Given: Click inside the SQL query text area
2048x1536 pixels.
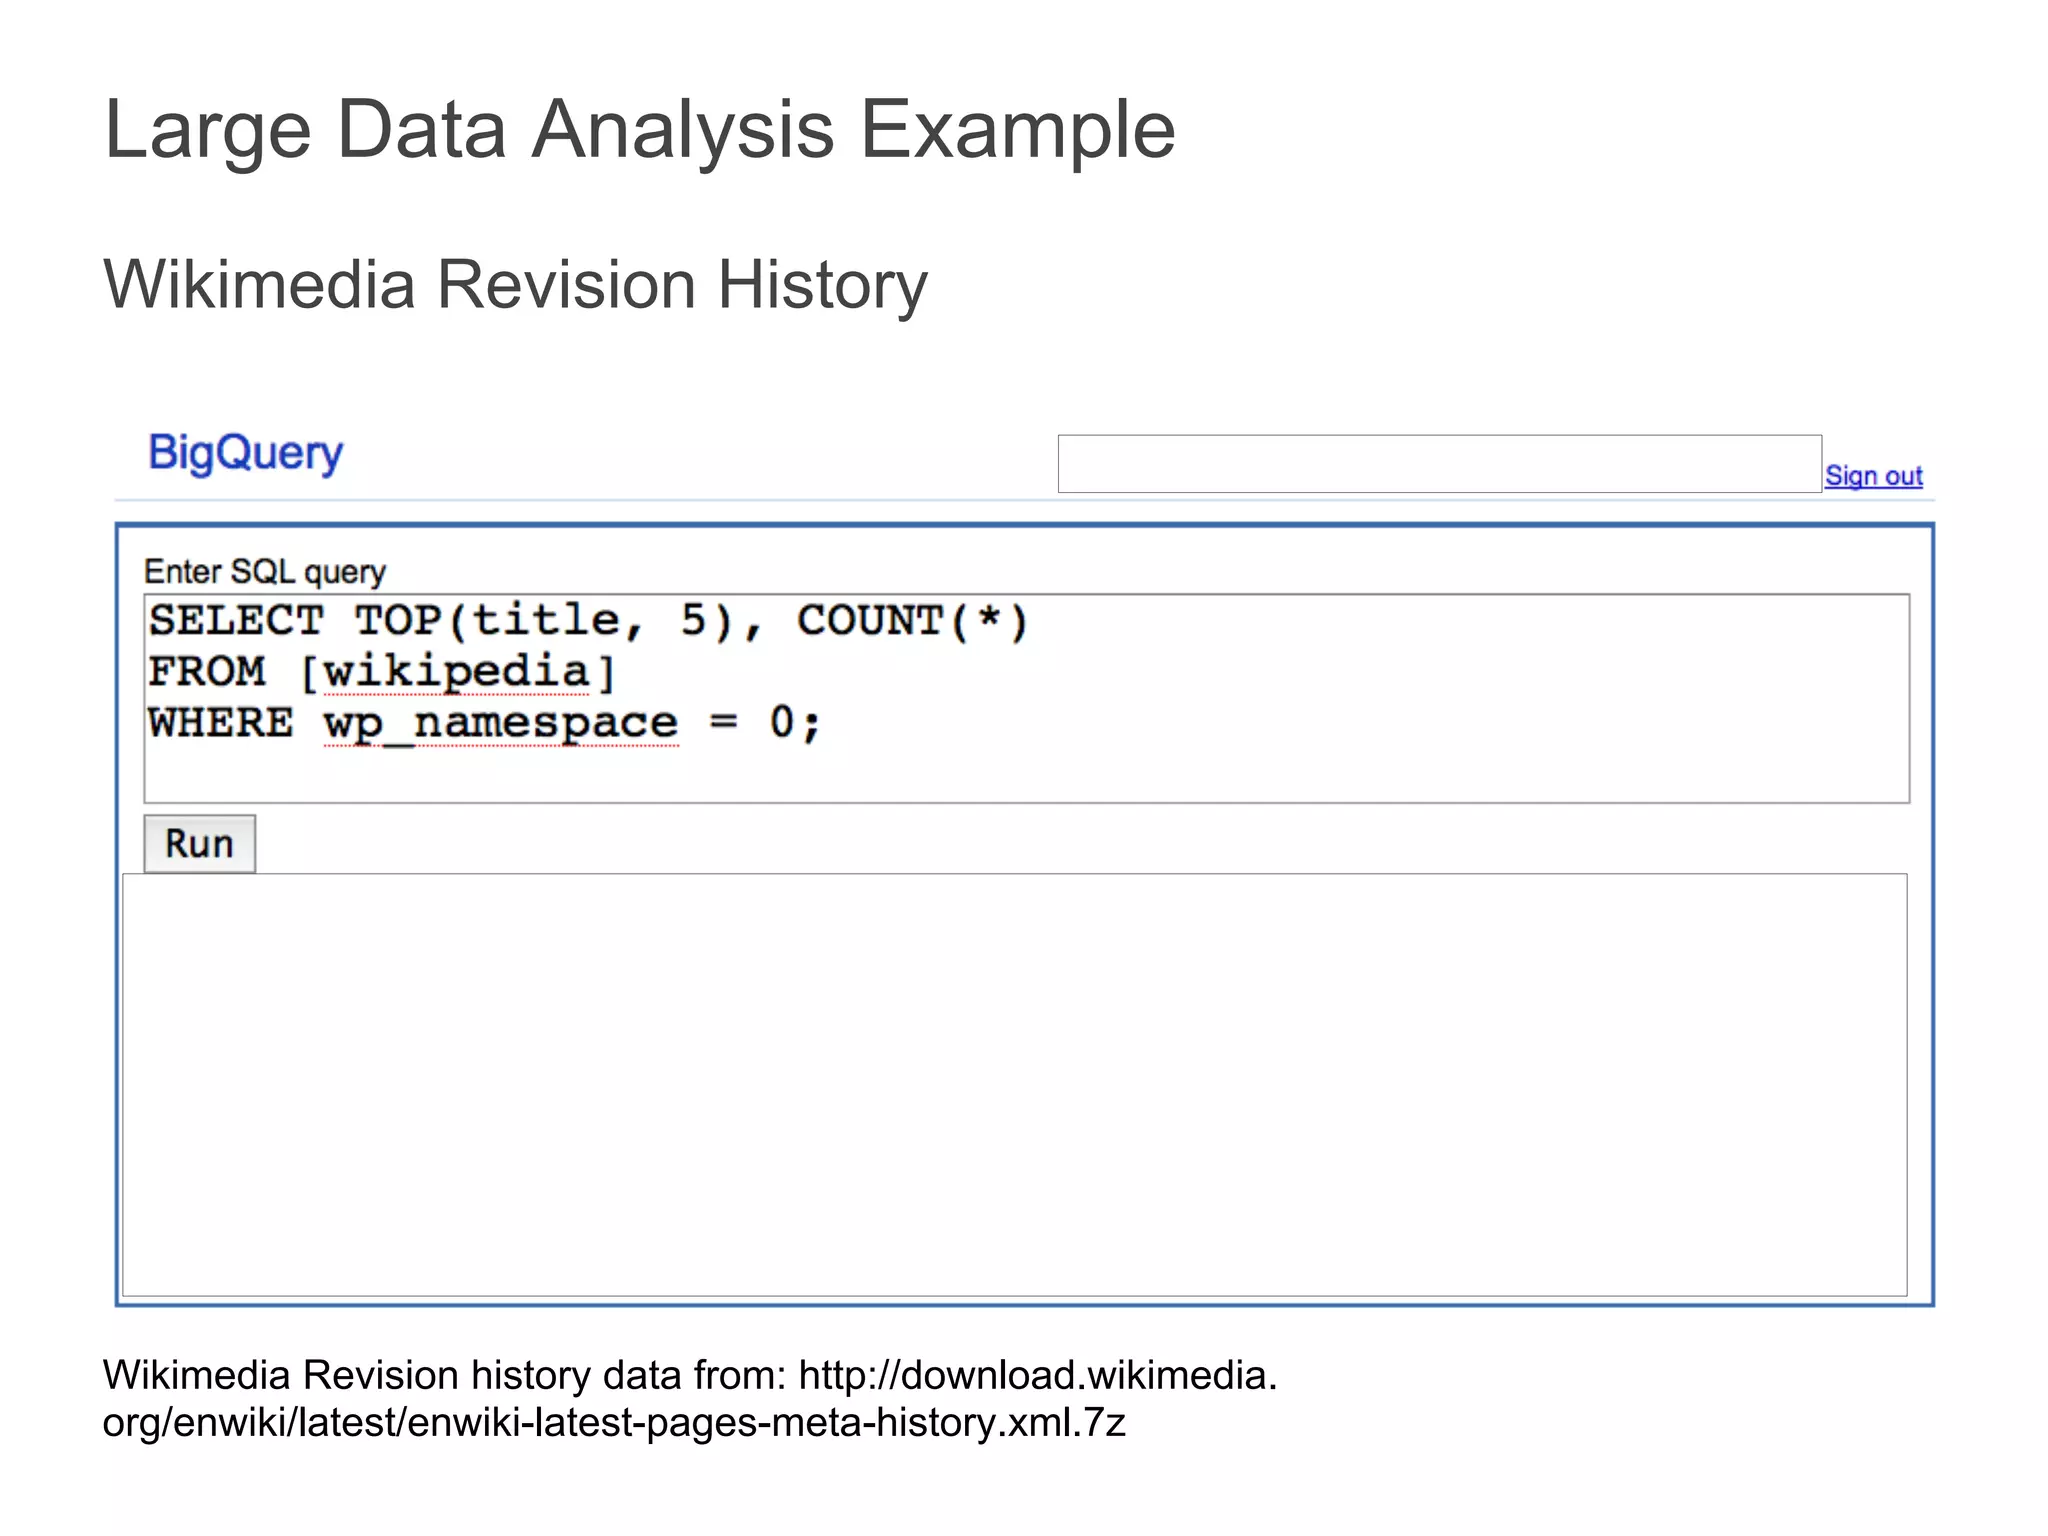Looking at the screenshot, I should coord(1026,698).
